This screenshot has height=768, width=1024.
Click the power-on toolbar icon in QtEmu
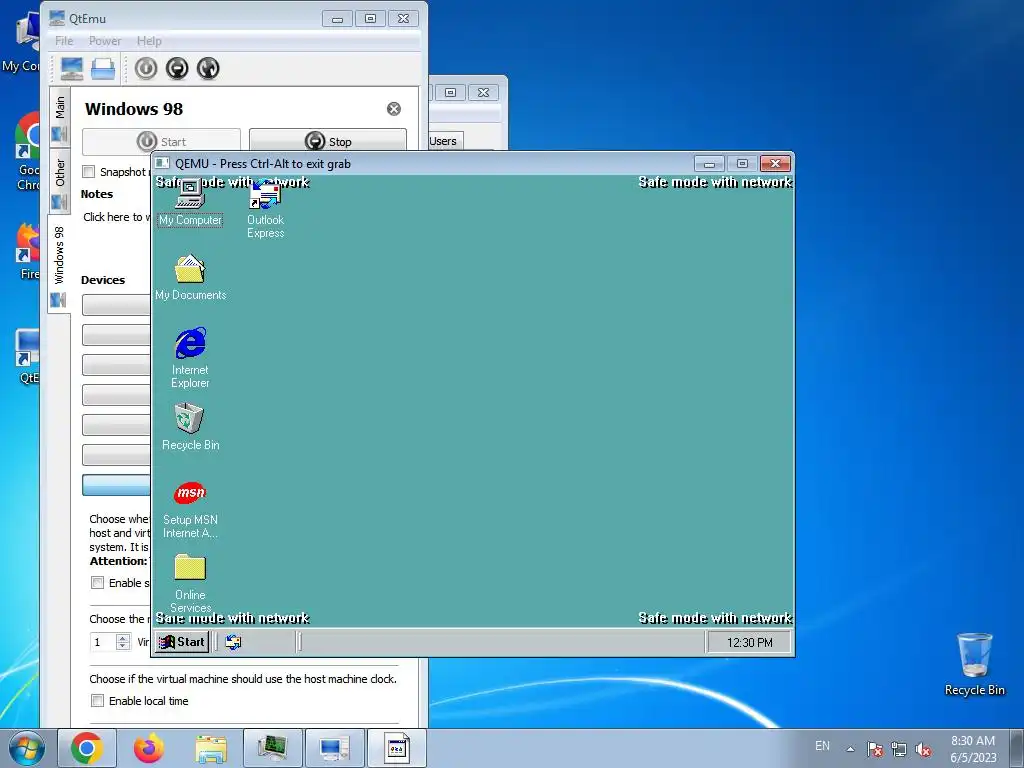(x=146, y=69)
